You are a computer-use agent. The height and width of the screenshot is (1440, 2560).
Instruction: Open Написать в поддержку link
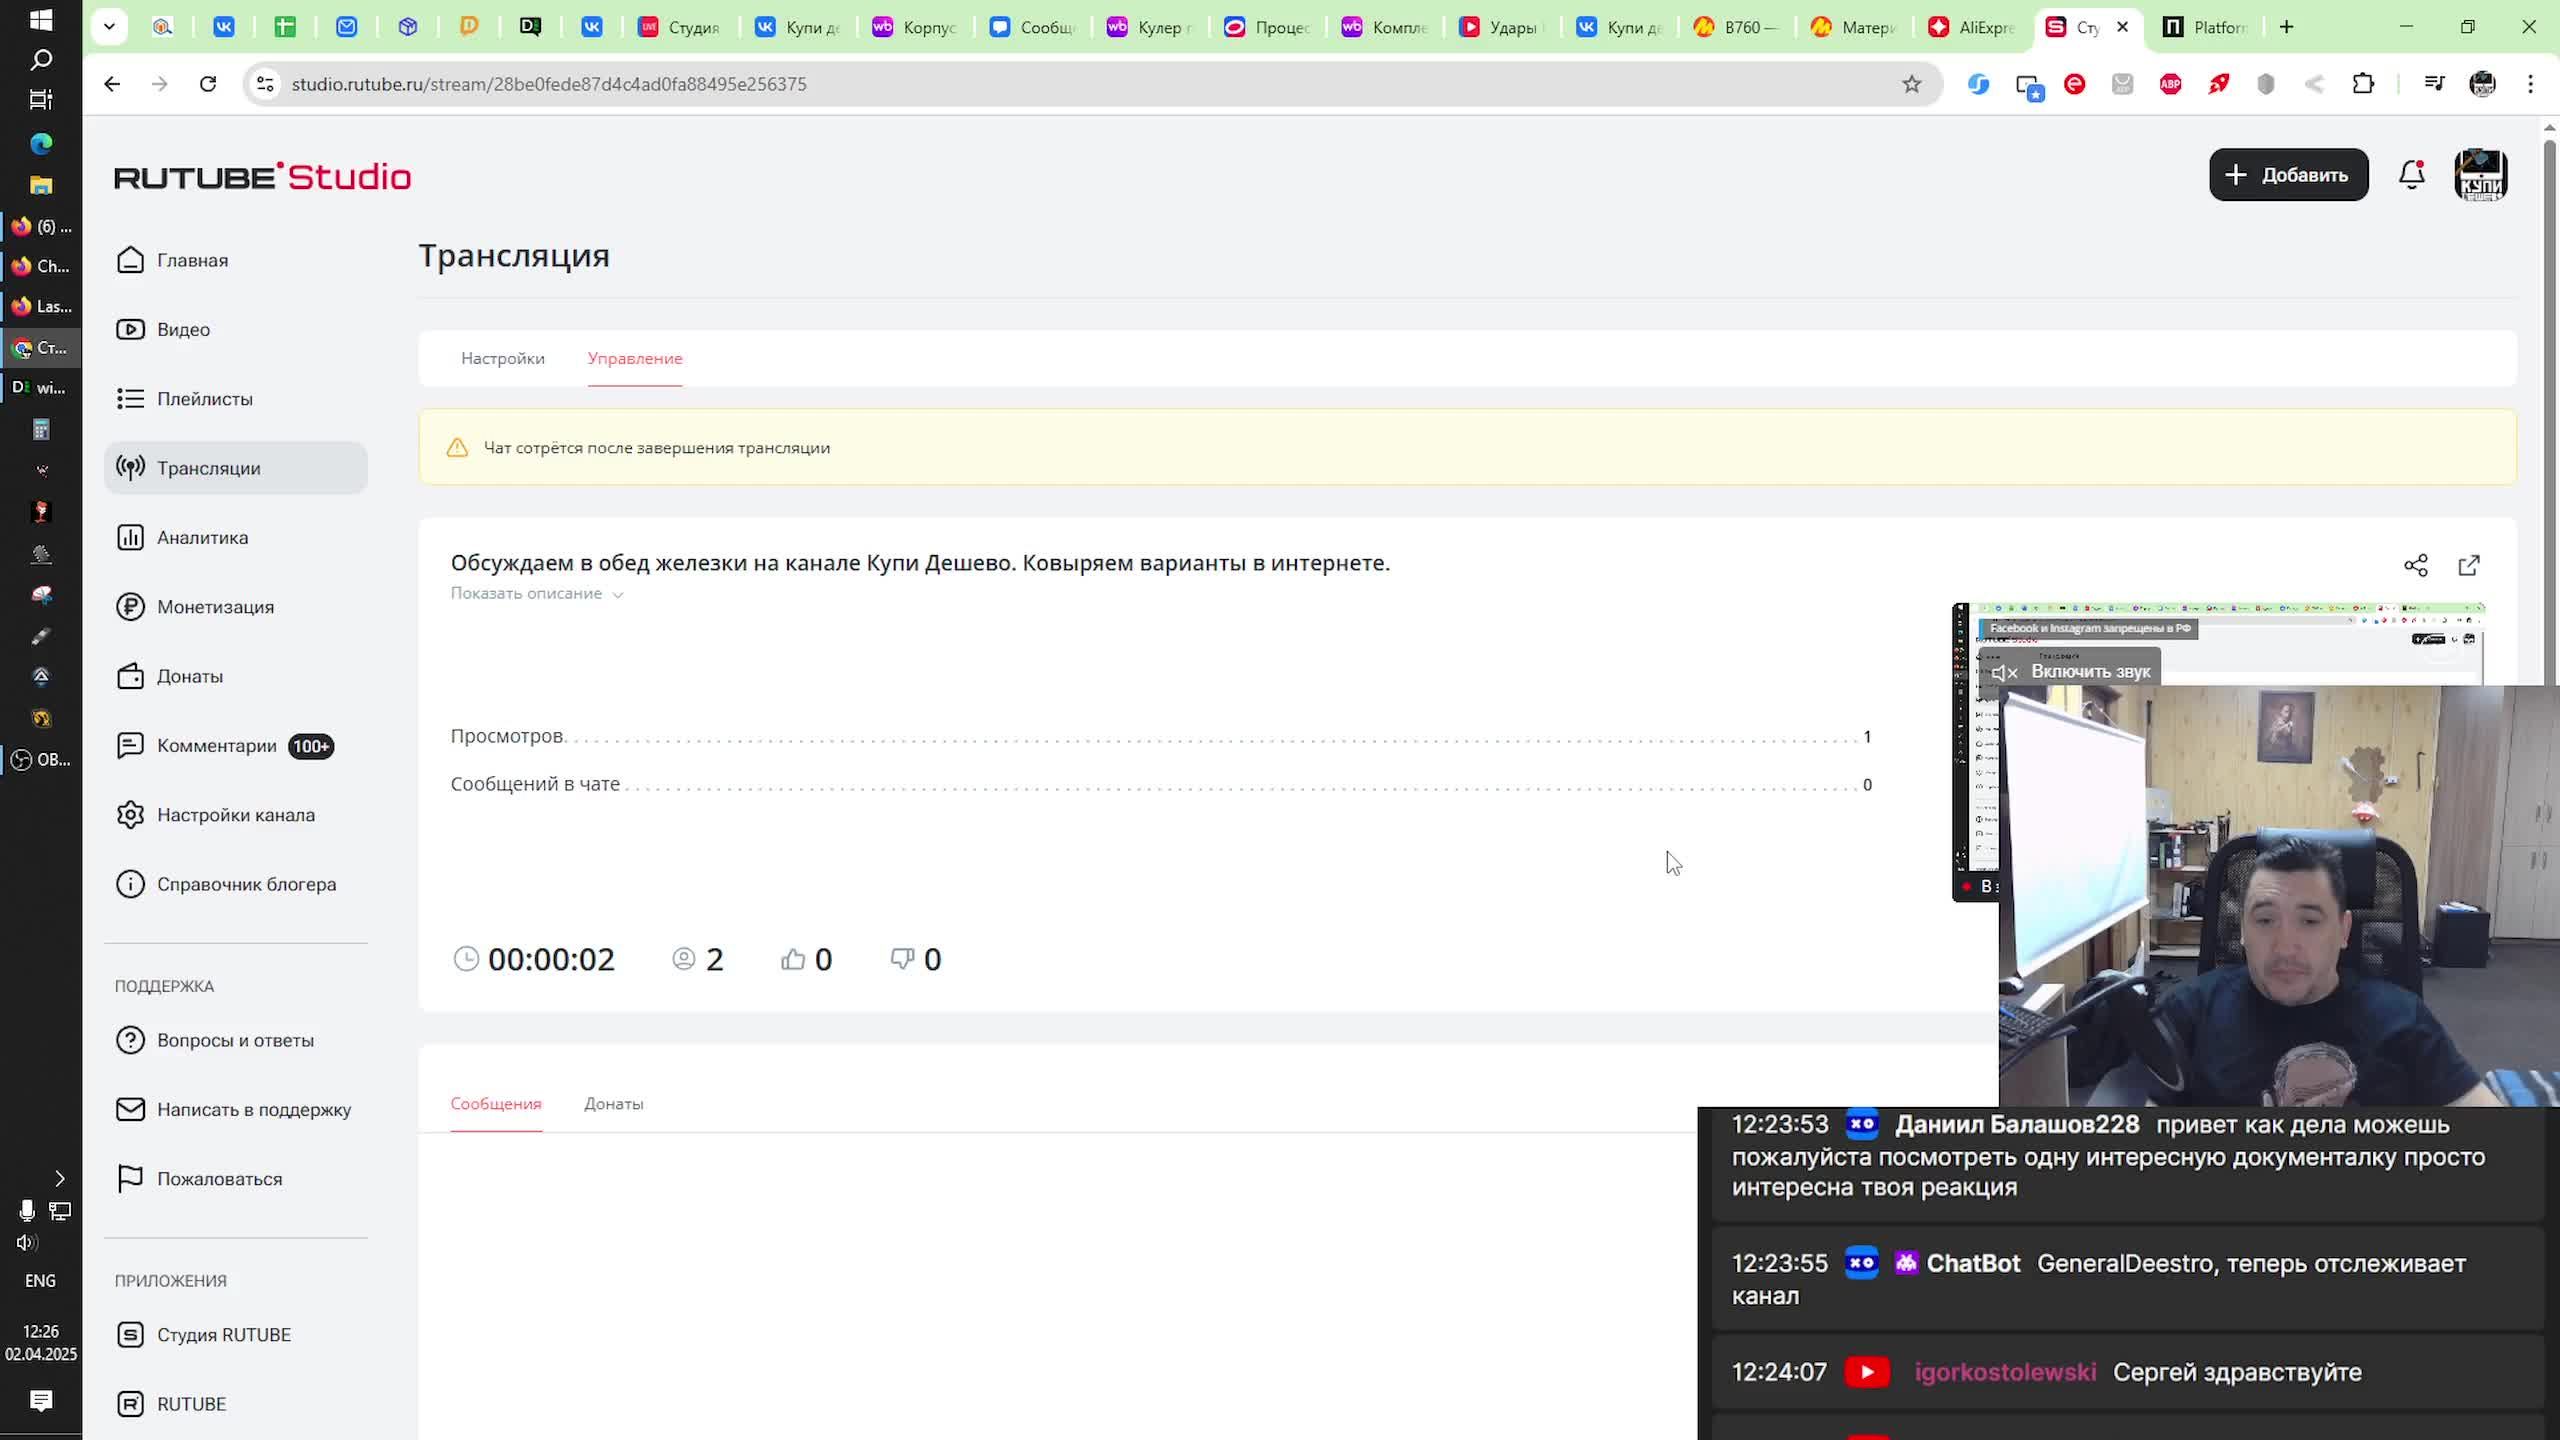[253, 1110]
